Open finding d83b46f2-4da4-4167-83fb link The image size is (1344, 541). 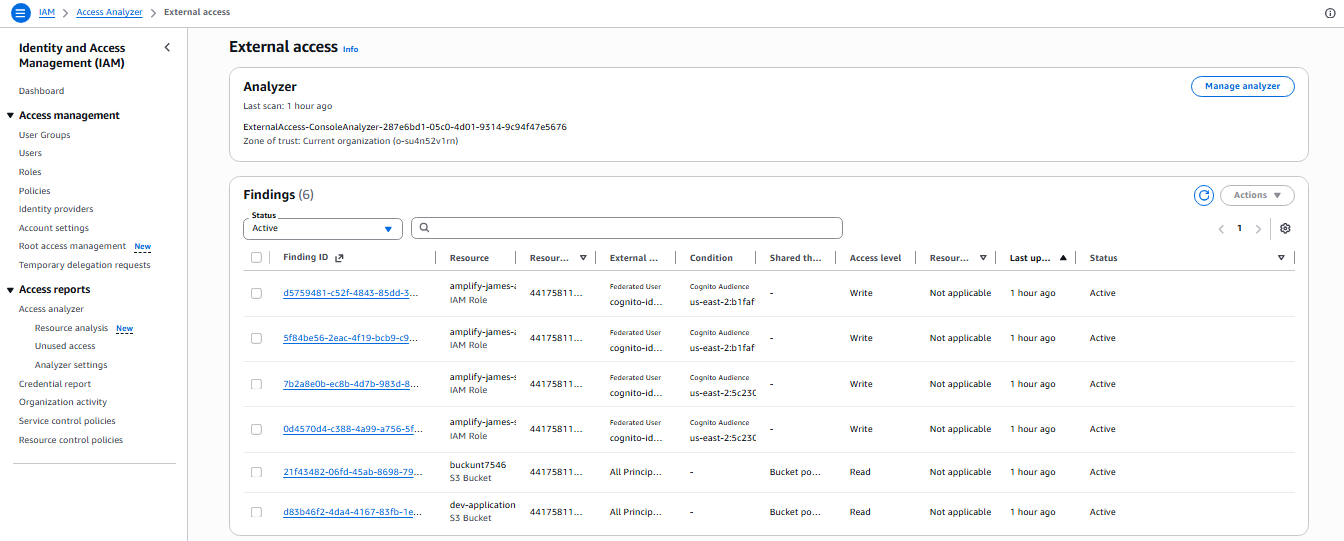(350, 512)
